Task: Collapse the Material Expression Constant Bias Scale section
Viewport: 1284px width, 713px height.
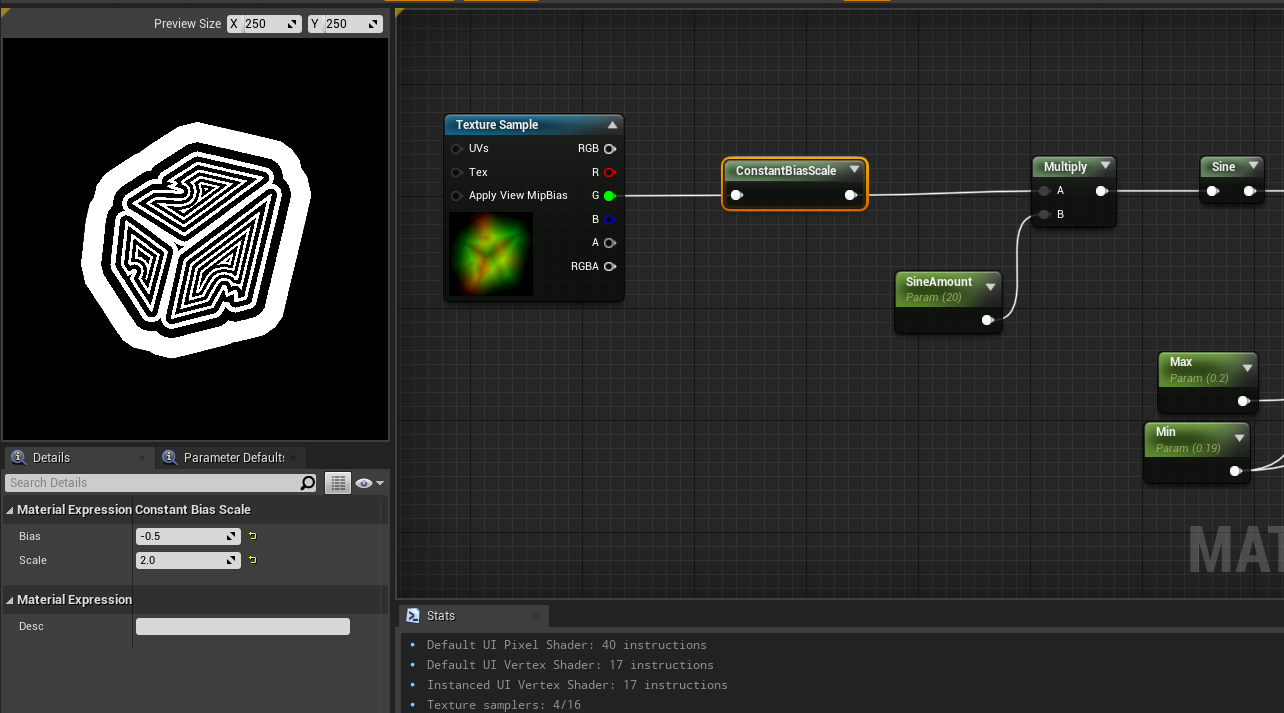Action: [x=10, y=510]
